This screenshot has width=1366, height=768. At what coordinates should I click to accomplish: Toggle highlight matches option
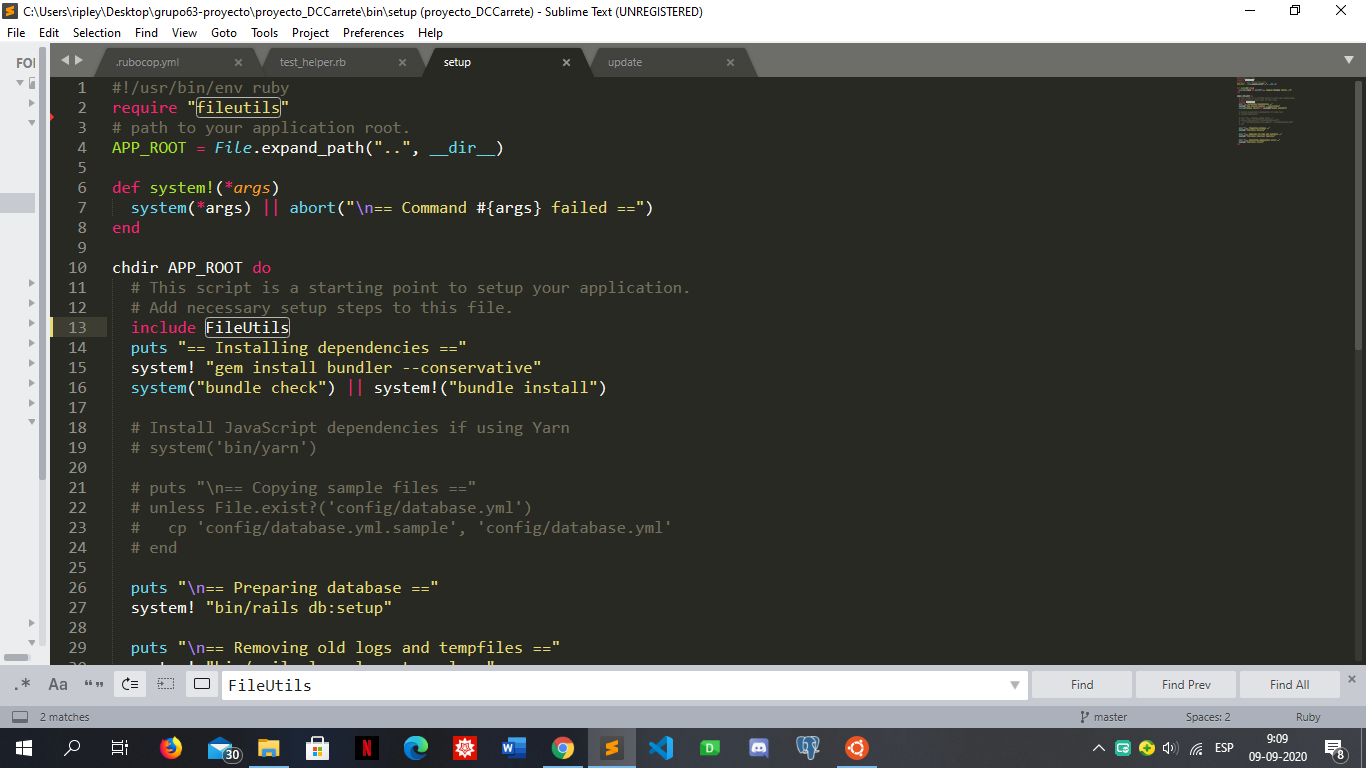click(201, 684)
